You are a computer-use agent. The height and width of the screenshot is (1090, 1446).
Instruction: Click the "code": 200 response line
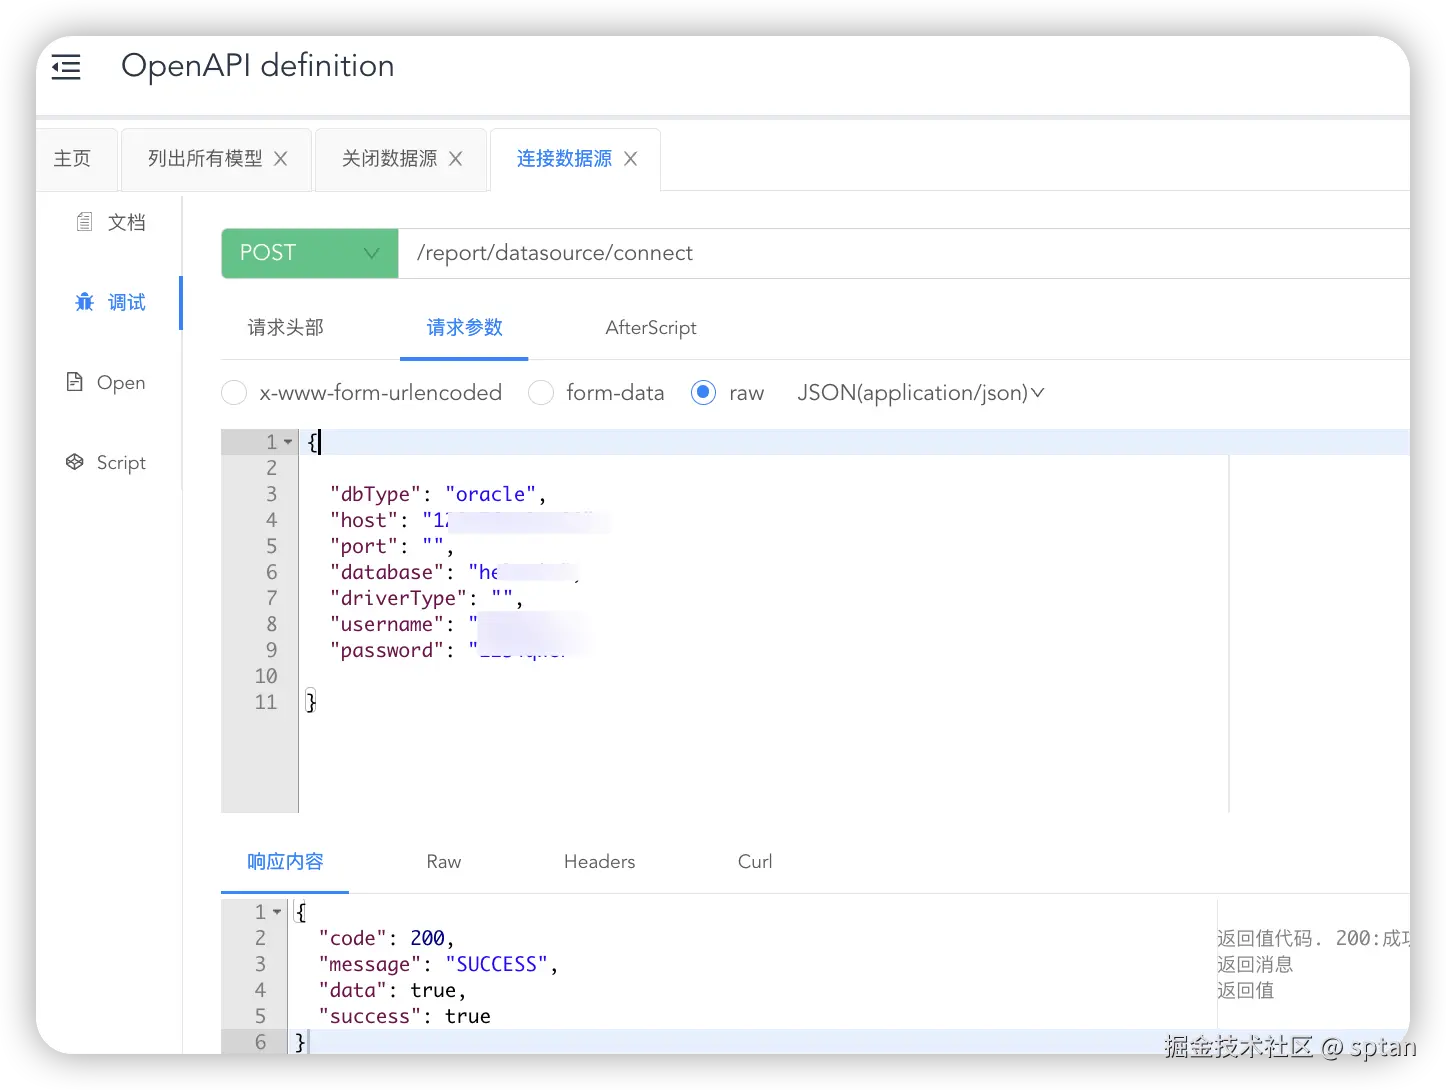tap(387, 938)
